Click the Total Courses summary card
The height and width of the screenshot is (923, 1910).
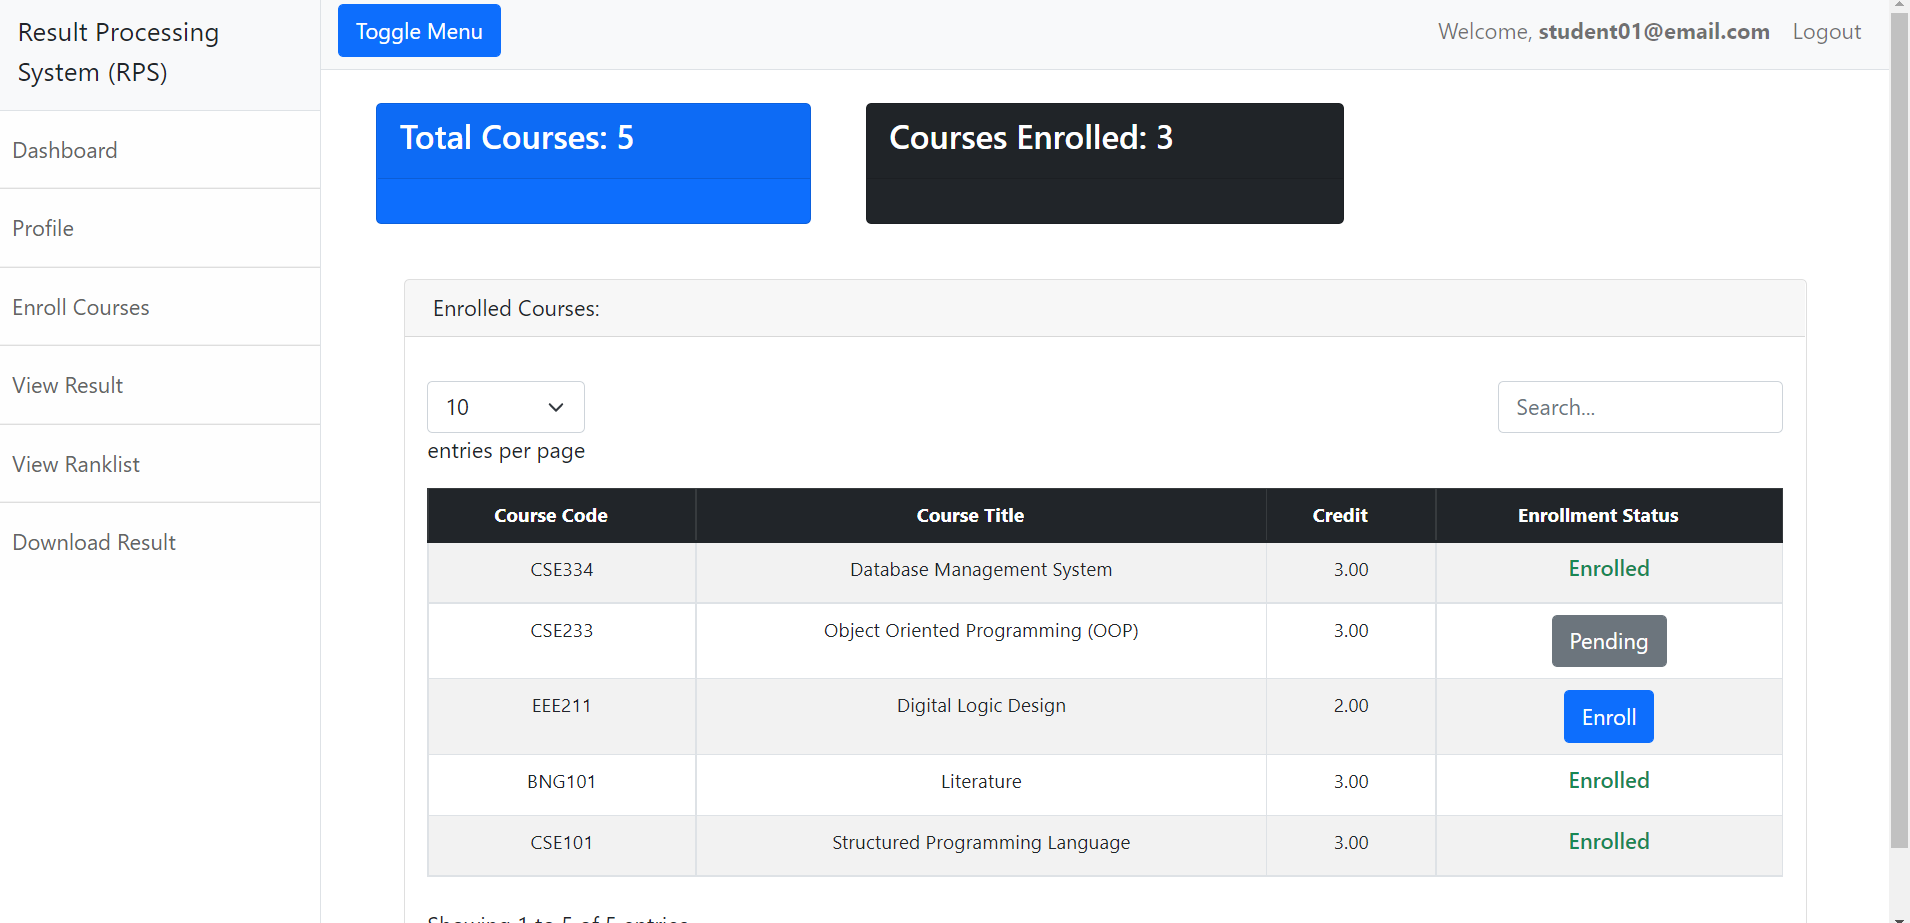[x=592, y=163]
